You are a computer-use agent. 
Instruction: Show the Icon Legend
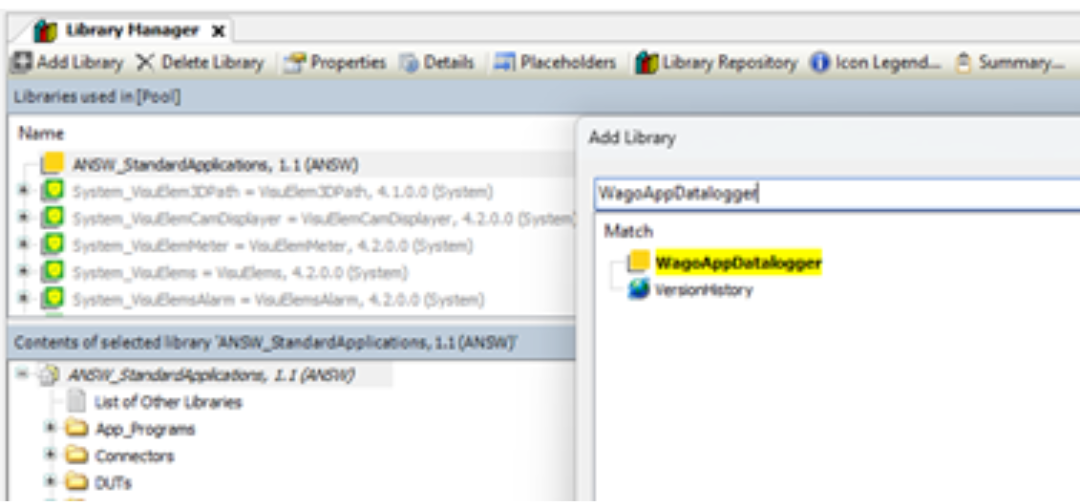coord(876,63)
